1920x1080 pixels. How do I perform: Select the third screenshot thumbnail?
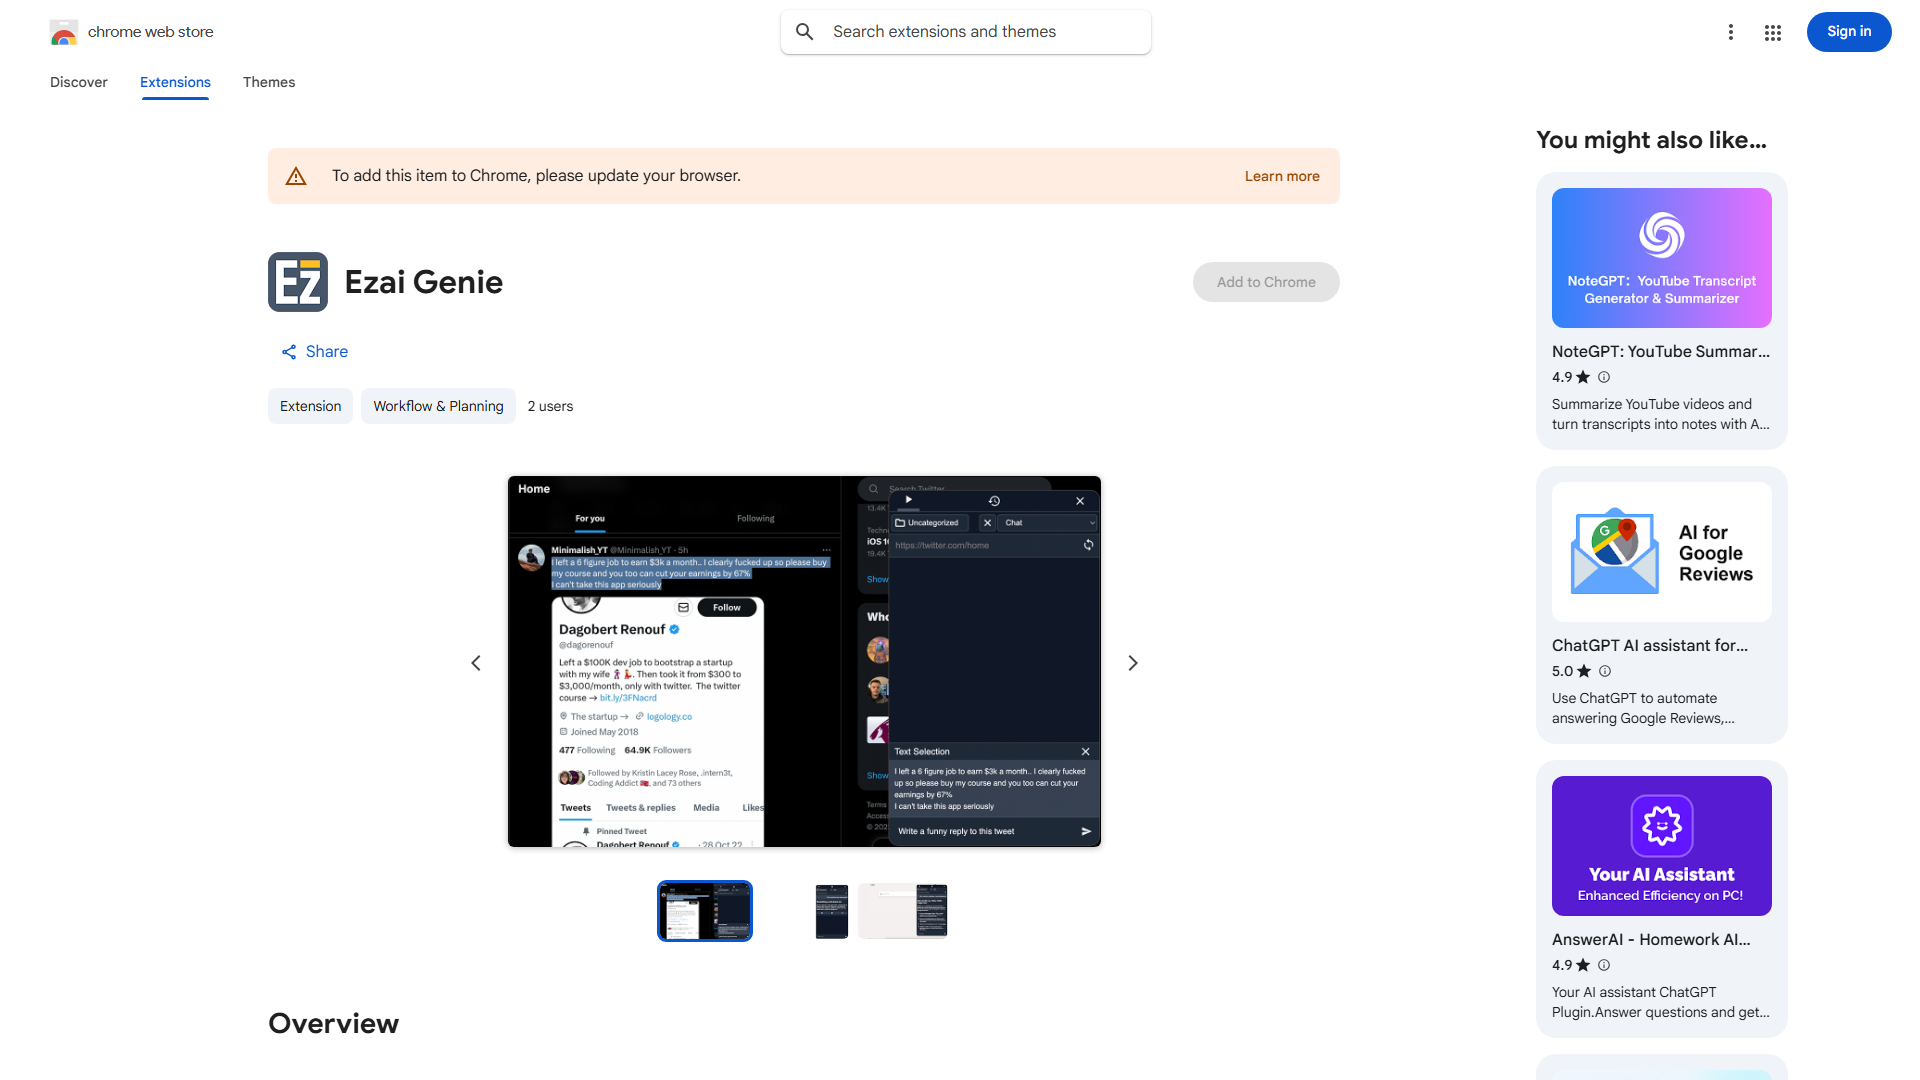coord(902,911)
